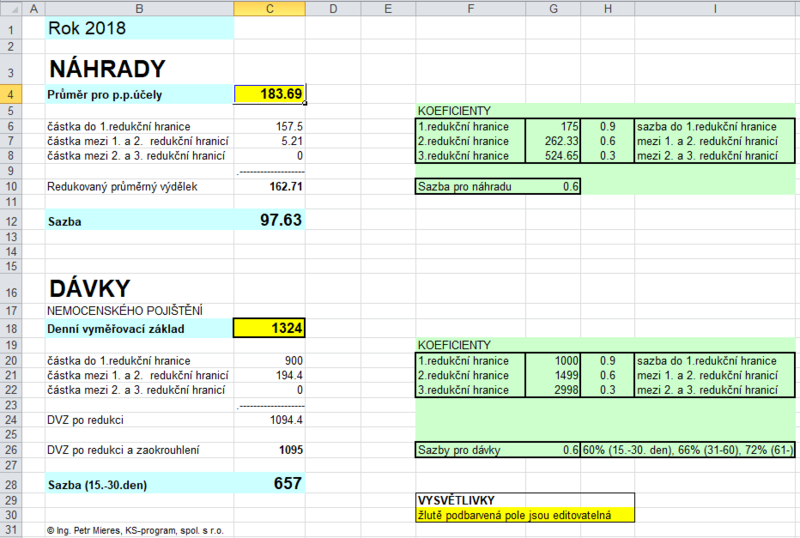Select column G header
The height and width of the screenshot is (538, 800).
(553, 9)
